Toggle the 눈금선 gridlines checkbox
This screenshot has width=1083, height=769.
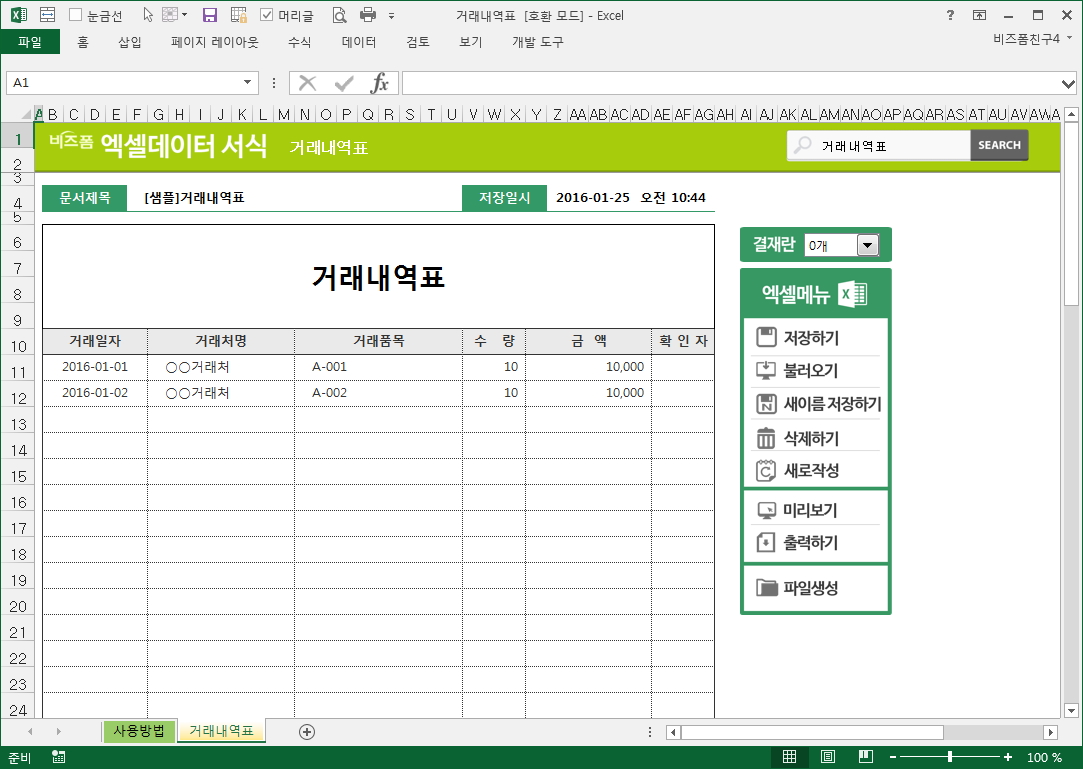[x=76, y=15]
